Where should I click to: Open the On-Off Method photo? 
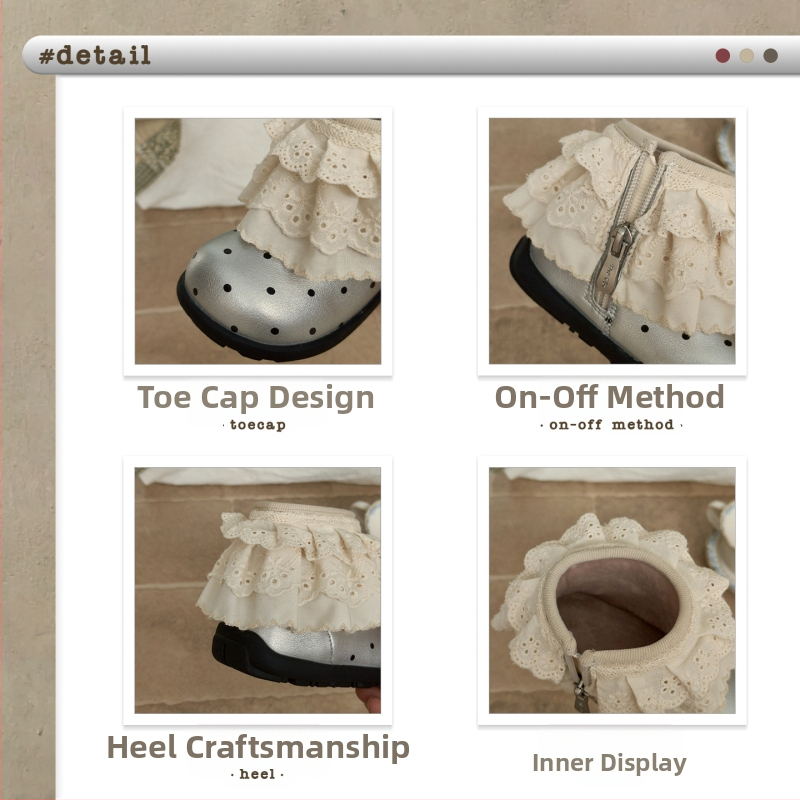[x=611, y=241]
